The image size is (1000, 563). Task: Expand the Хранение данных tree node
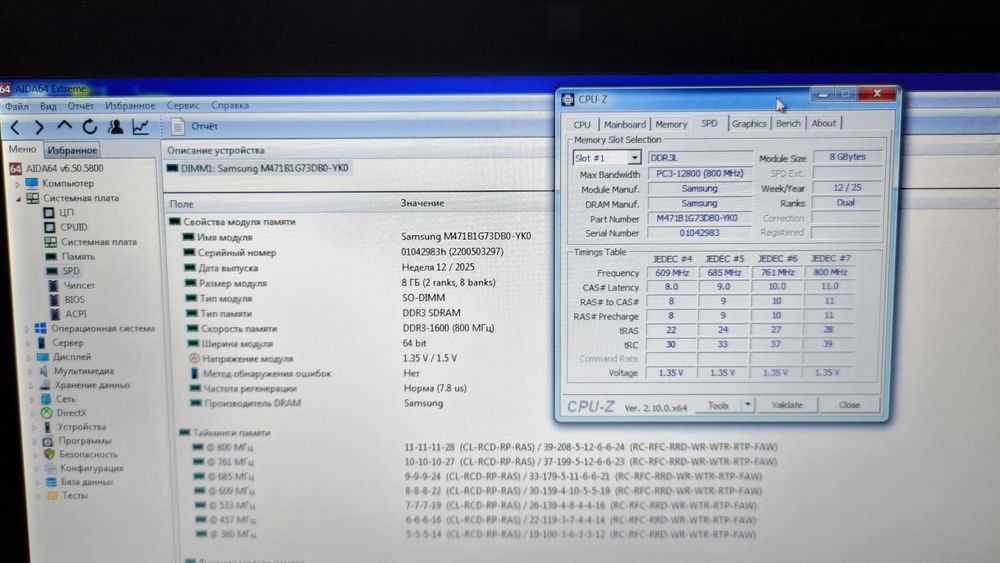click(x=32, y=385)
